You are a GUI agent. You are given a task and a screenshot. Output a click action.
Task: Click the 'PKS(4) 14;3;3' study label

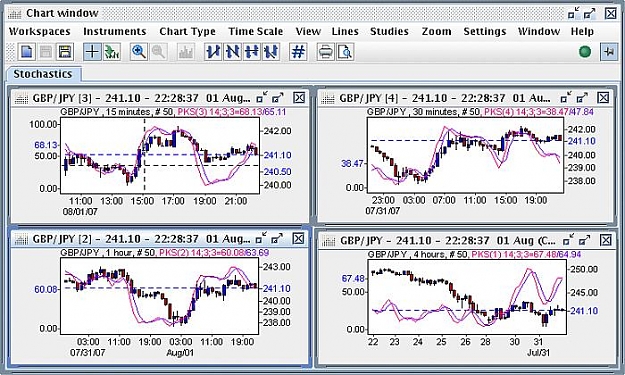pos(512,112)
